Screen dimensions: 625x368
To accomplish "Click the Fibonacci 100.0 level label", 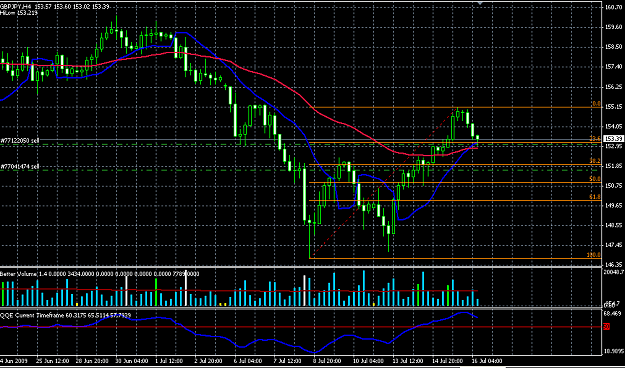I will (594, 255).
